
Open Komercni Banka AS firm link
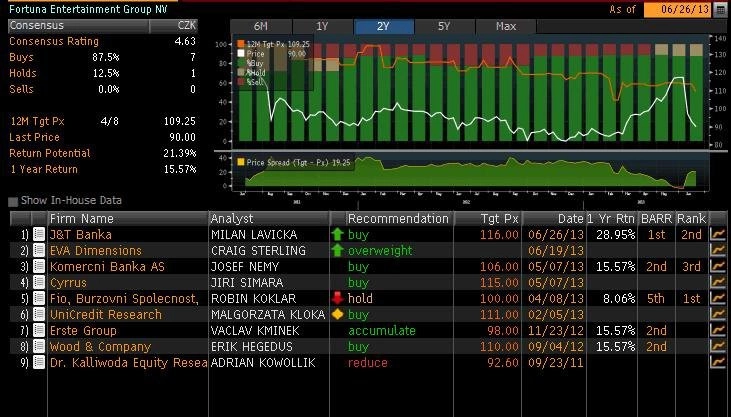[107, 266]
